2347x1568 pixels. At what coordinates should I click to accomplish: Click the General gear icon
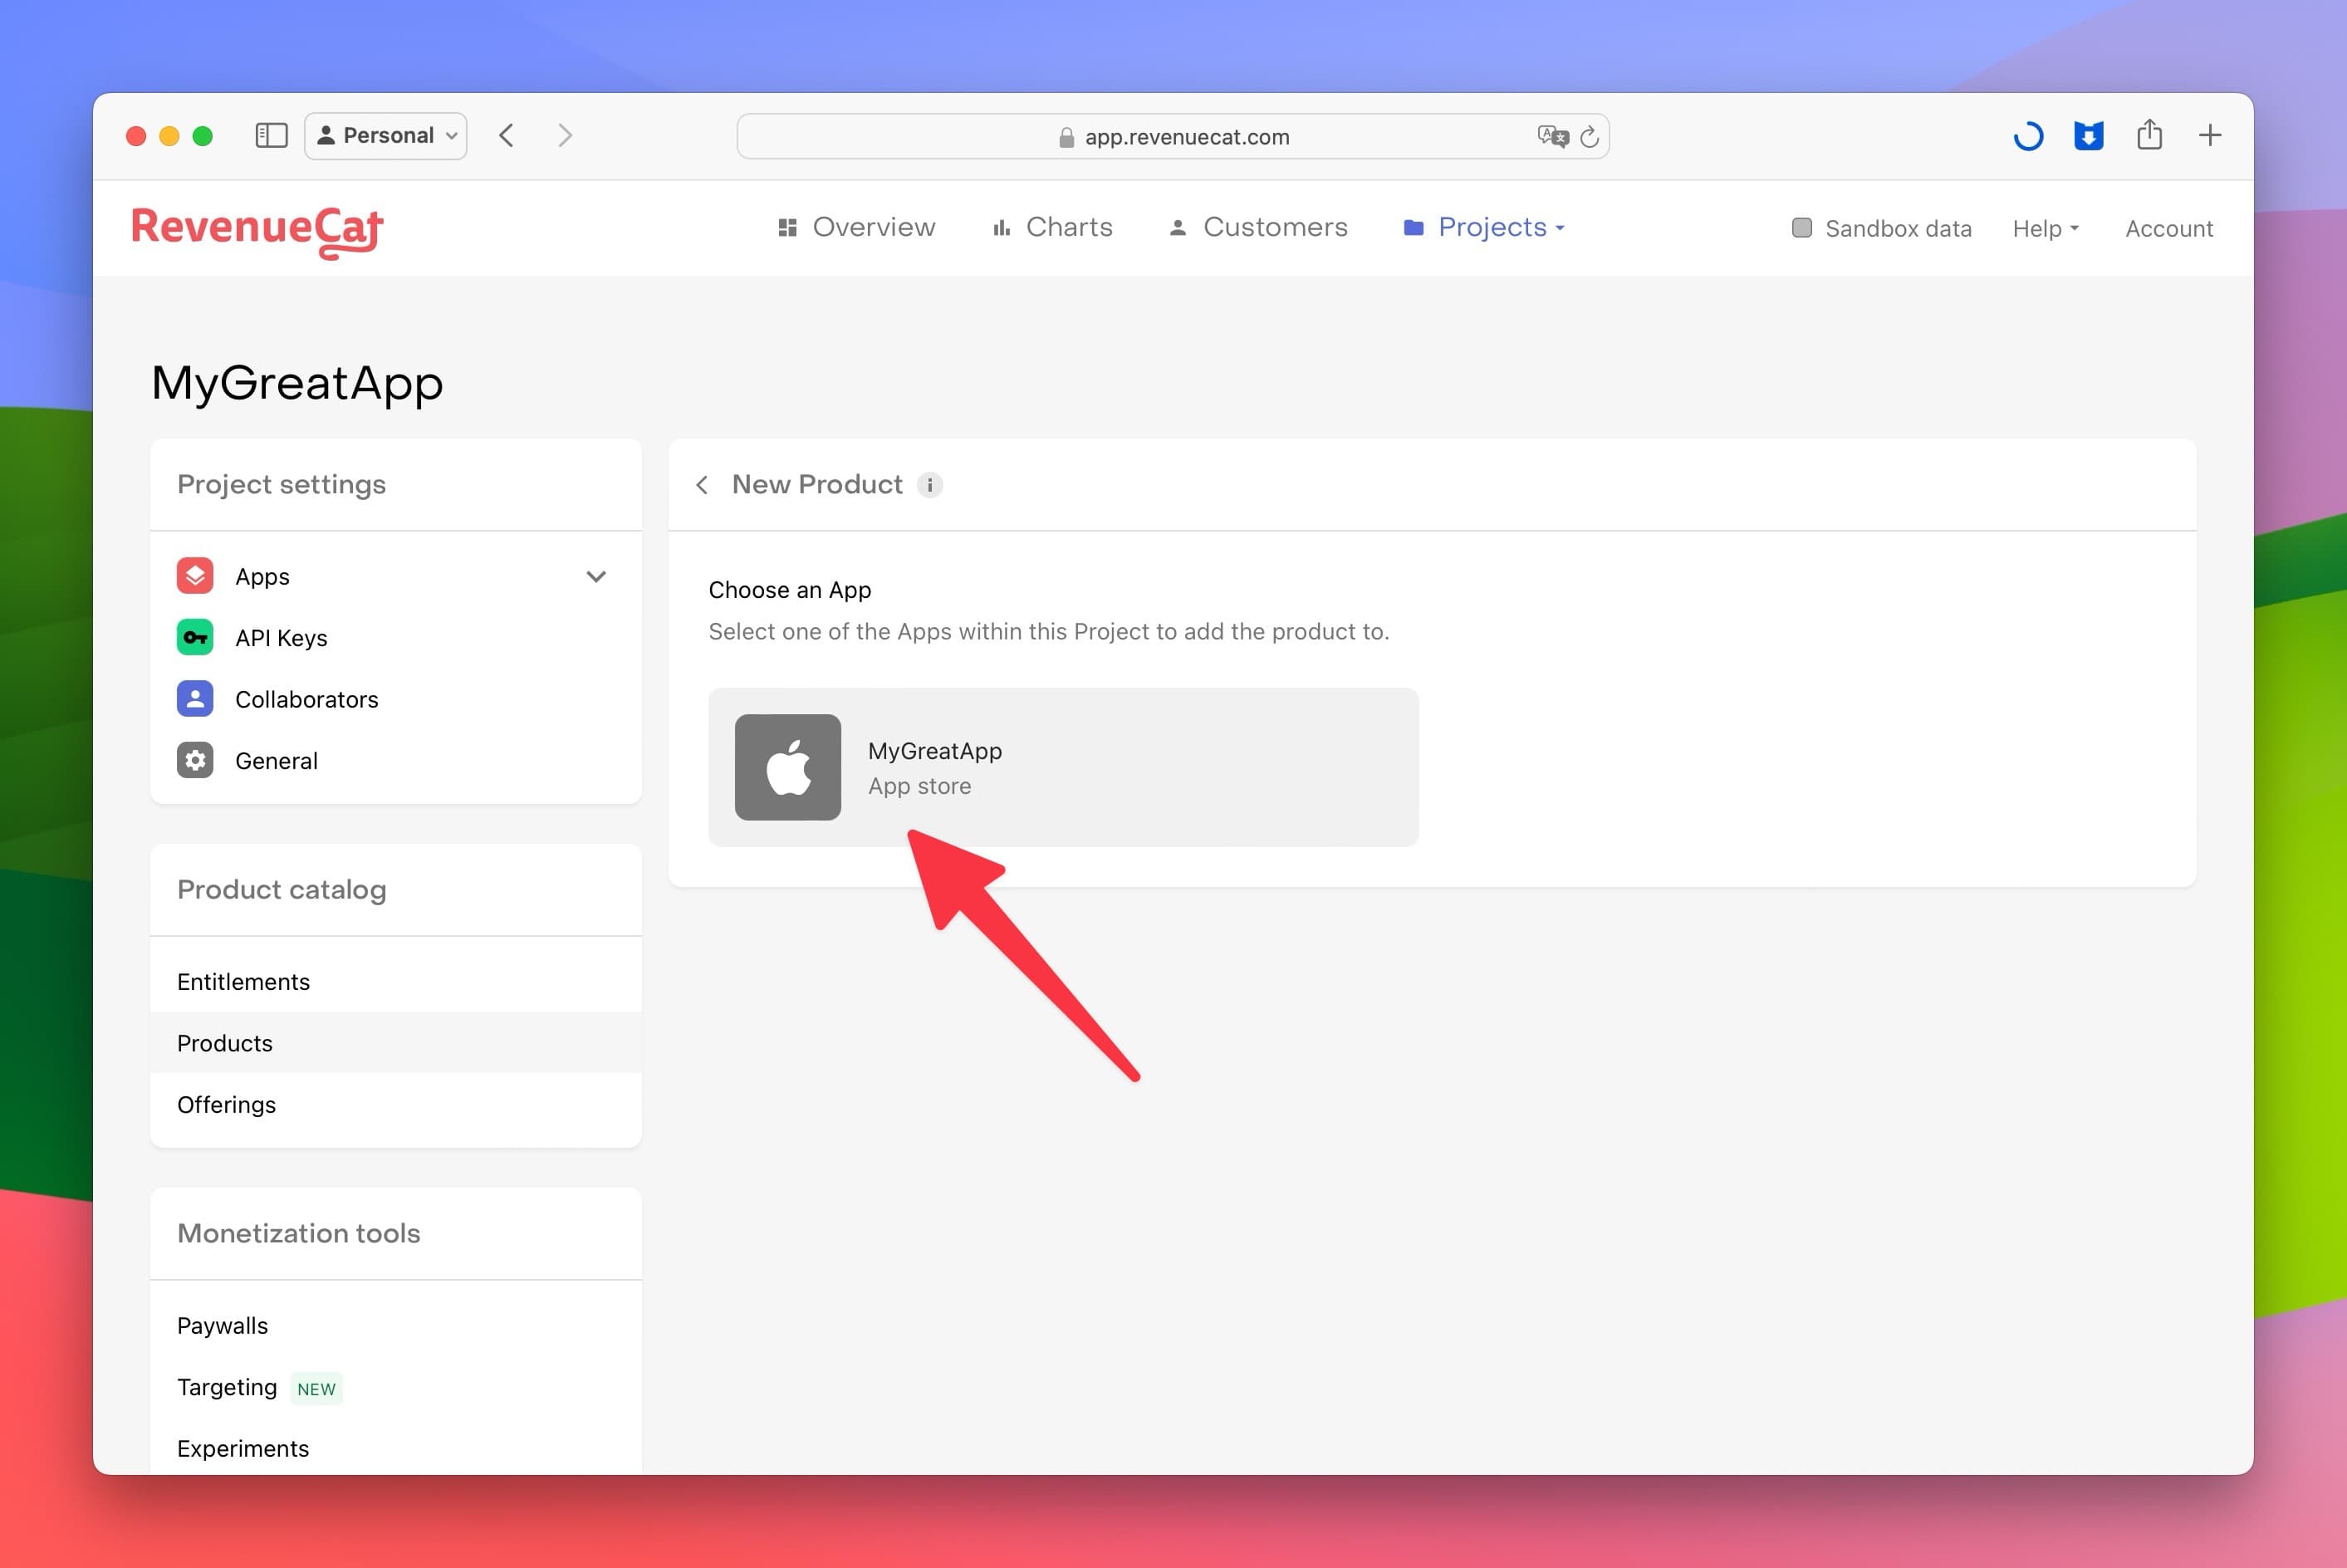(195, 760)
